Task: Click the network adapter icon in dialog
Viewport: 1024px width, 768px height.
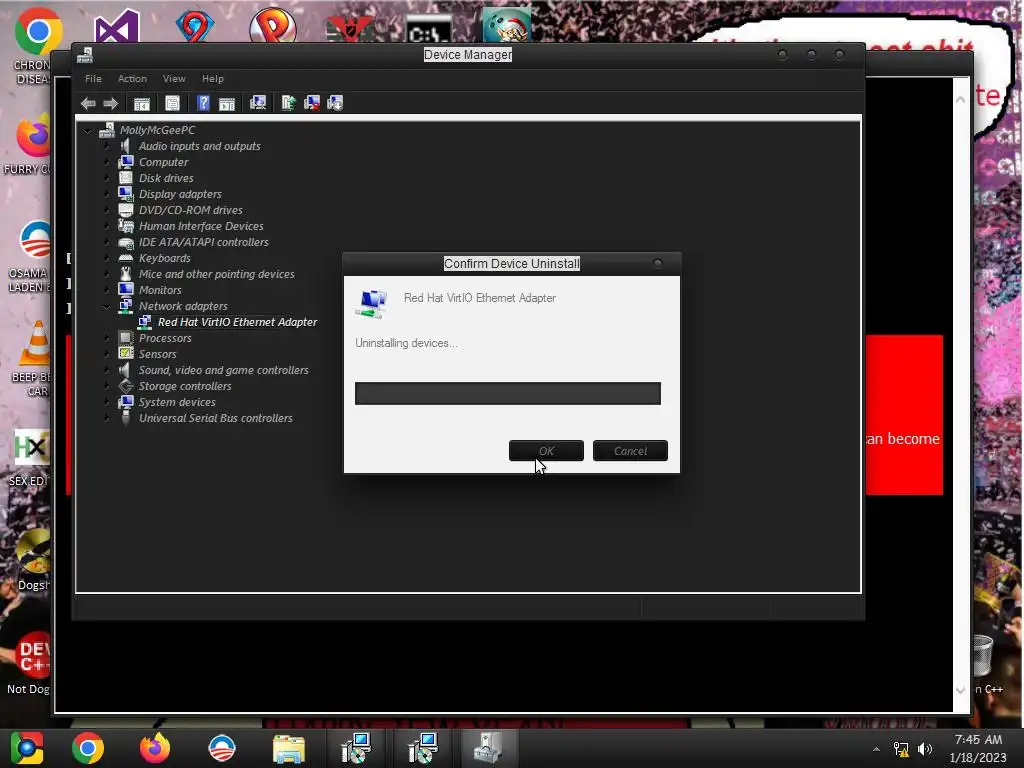Action: click(371, 304)
